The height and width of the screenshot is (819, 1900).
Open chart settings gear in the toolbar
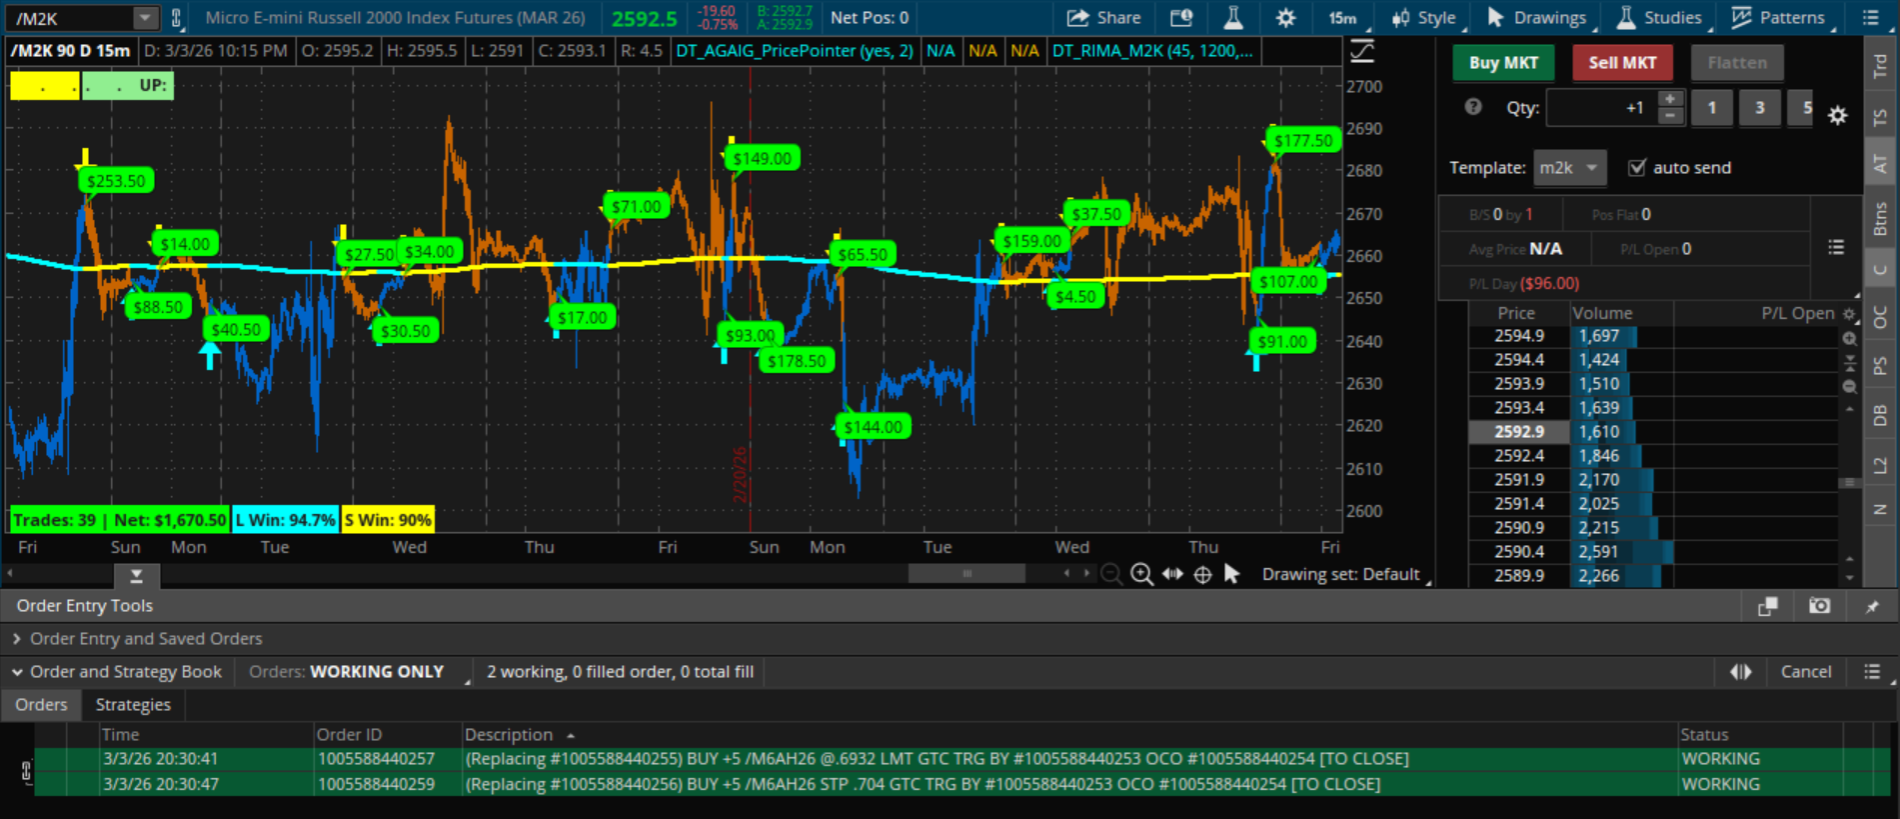click(x=1285, y=18)
